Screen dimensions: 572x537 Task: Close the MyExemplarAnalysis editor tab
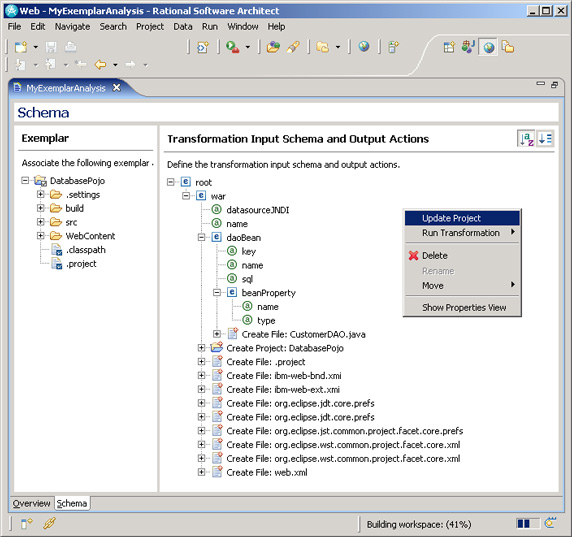pyautogui.click(x=116, y=88)
